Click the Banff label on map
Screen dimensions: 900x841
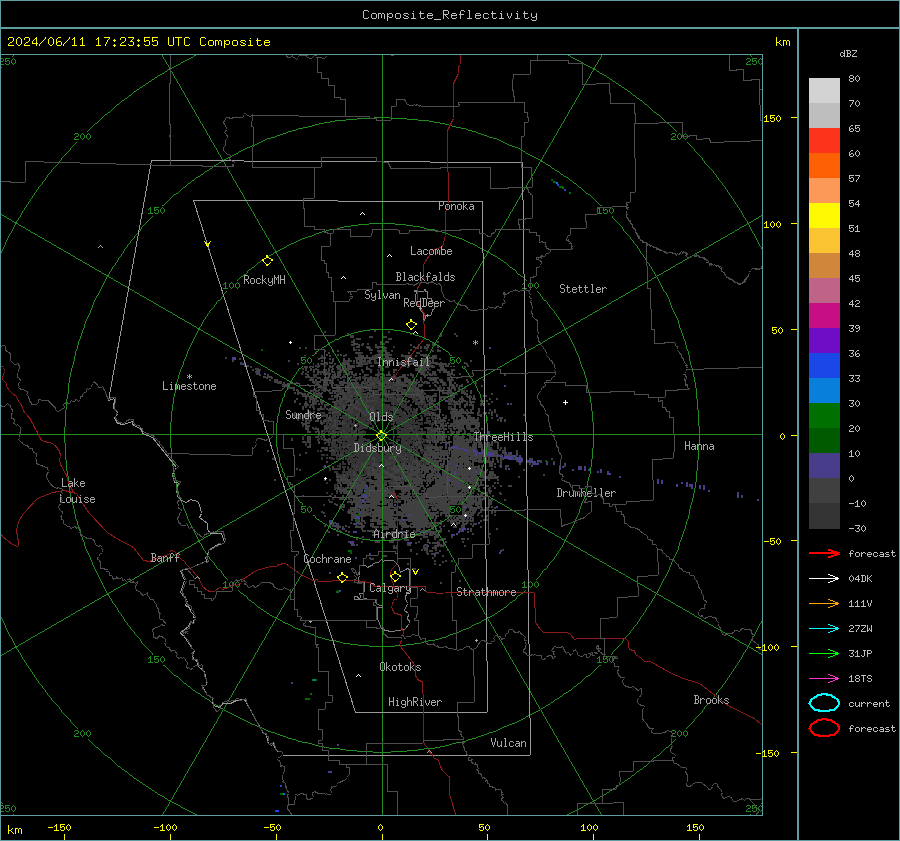(x=165, y=557)
